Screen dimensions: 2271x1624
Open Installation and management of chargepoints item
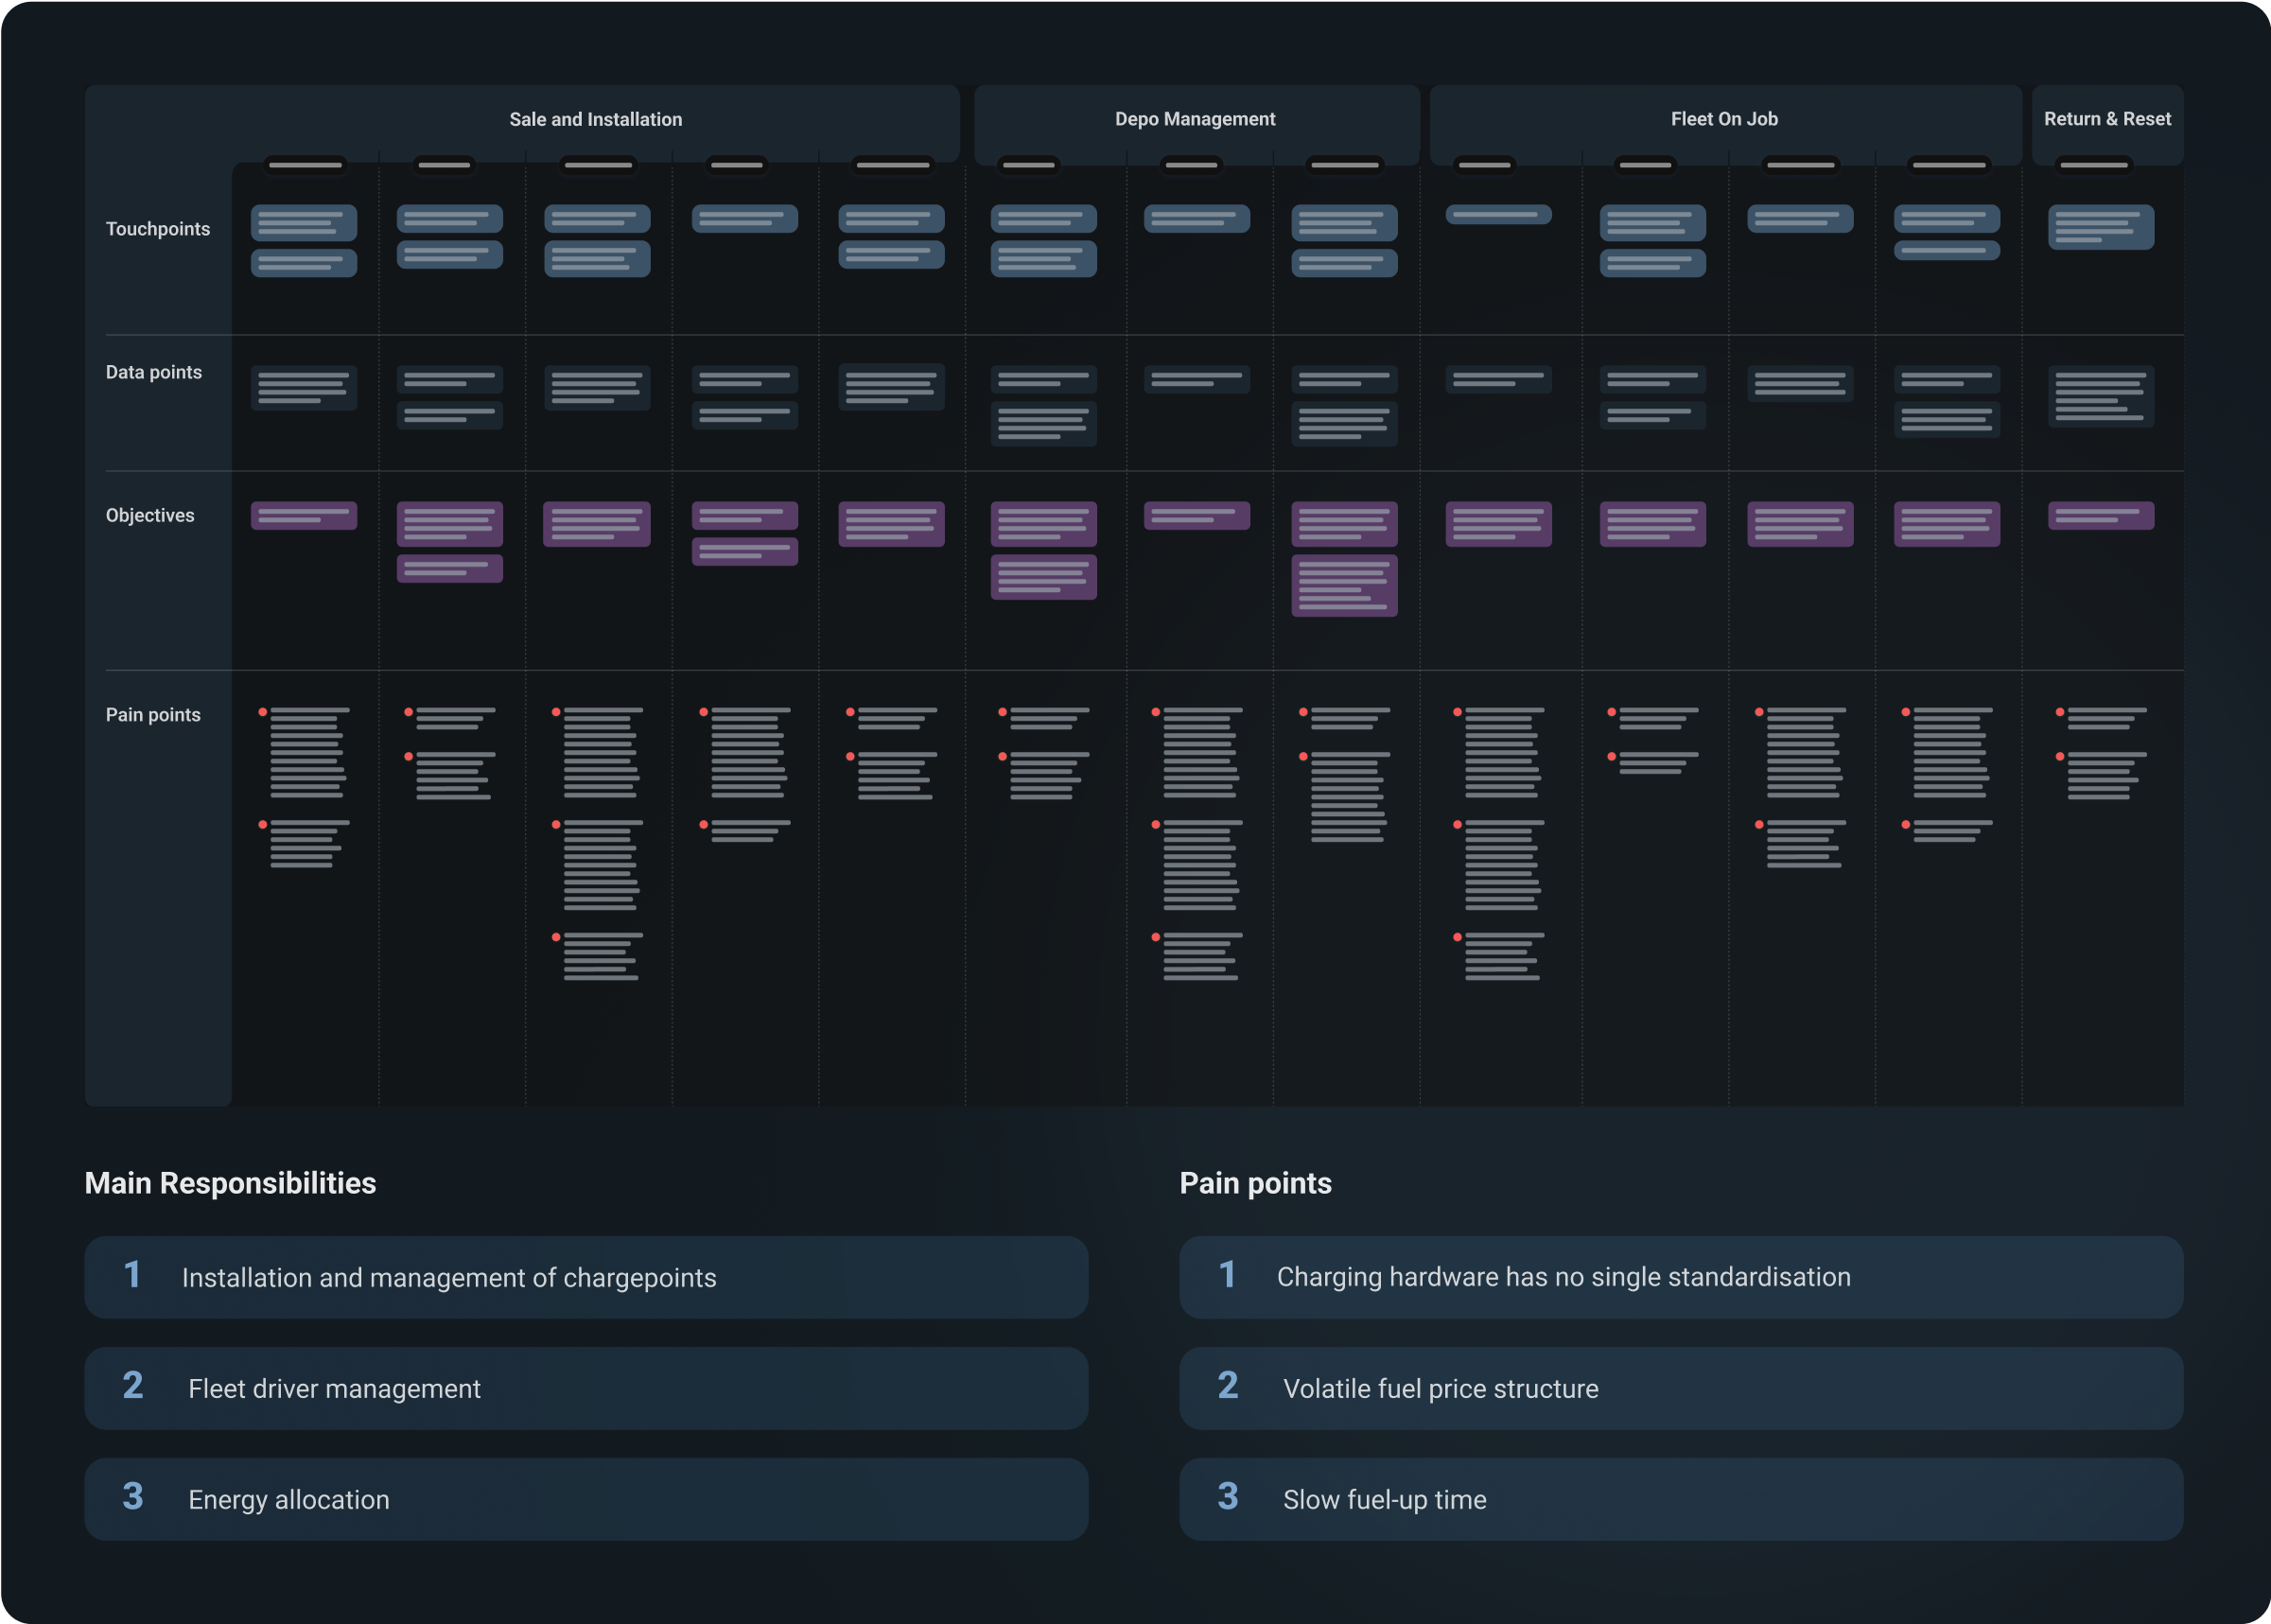point(449,1277)
